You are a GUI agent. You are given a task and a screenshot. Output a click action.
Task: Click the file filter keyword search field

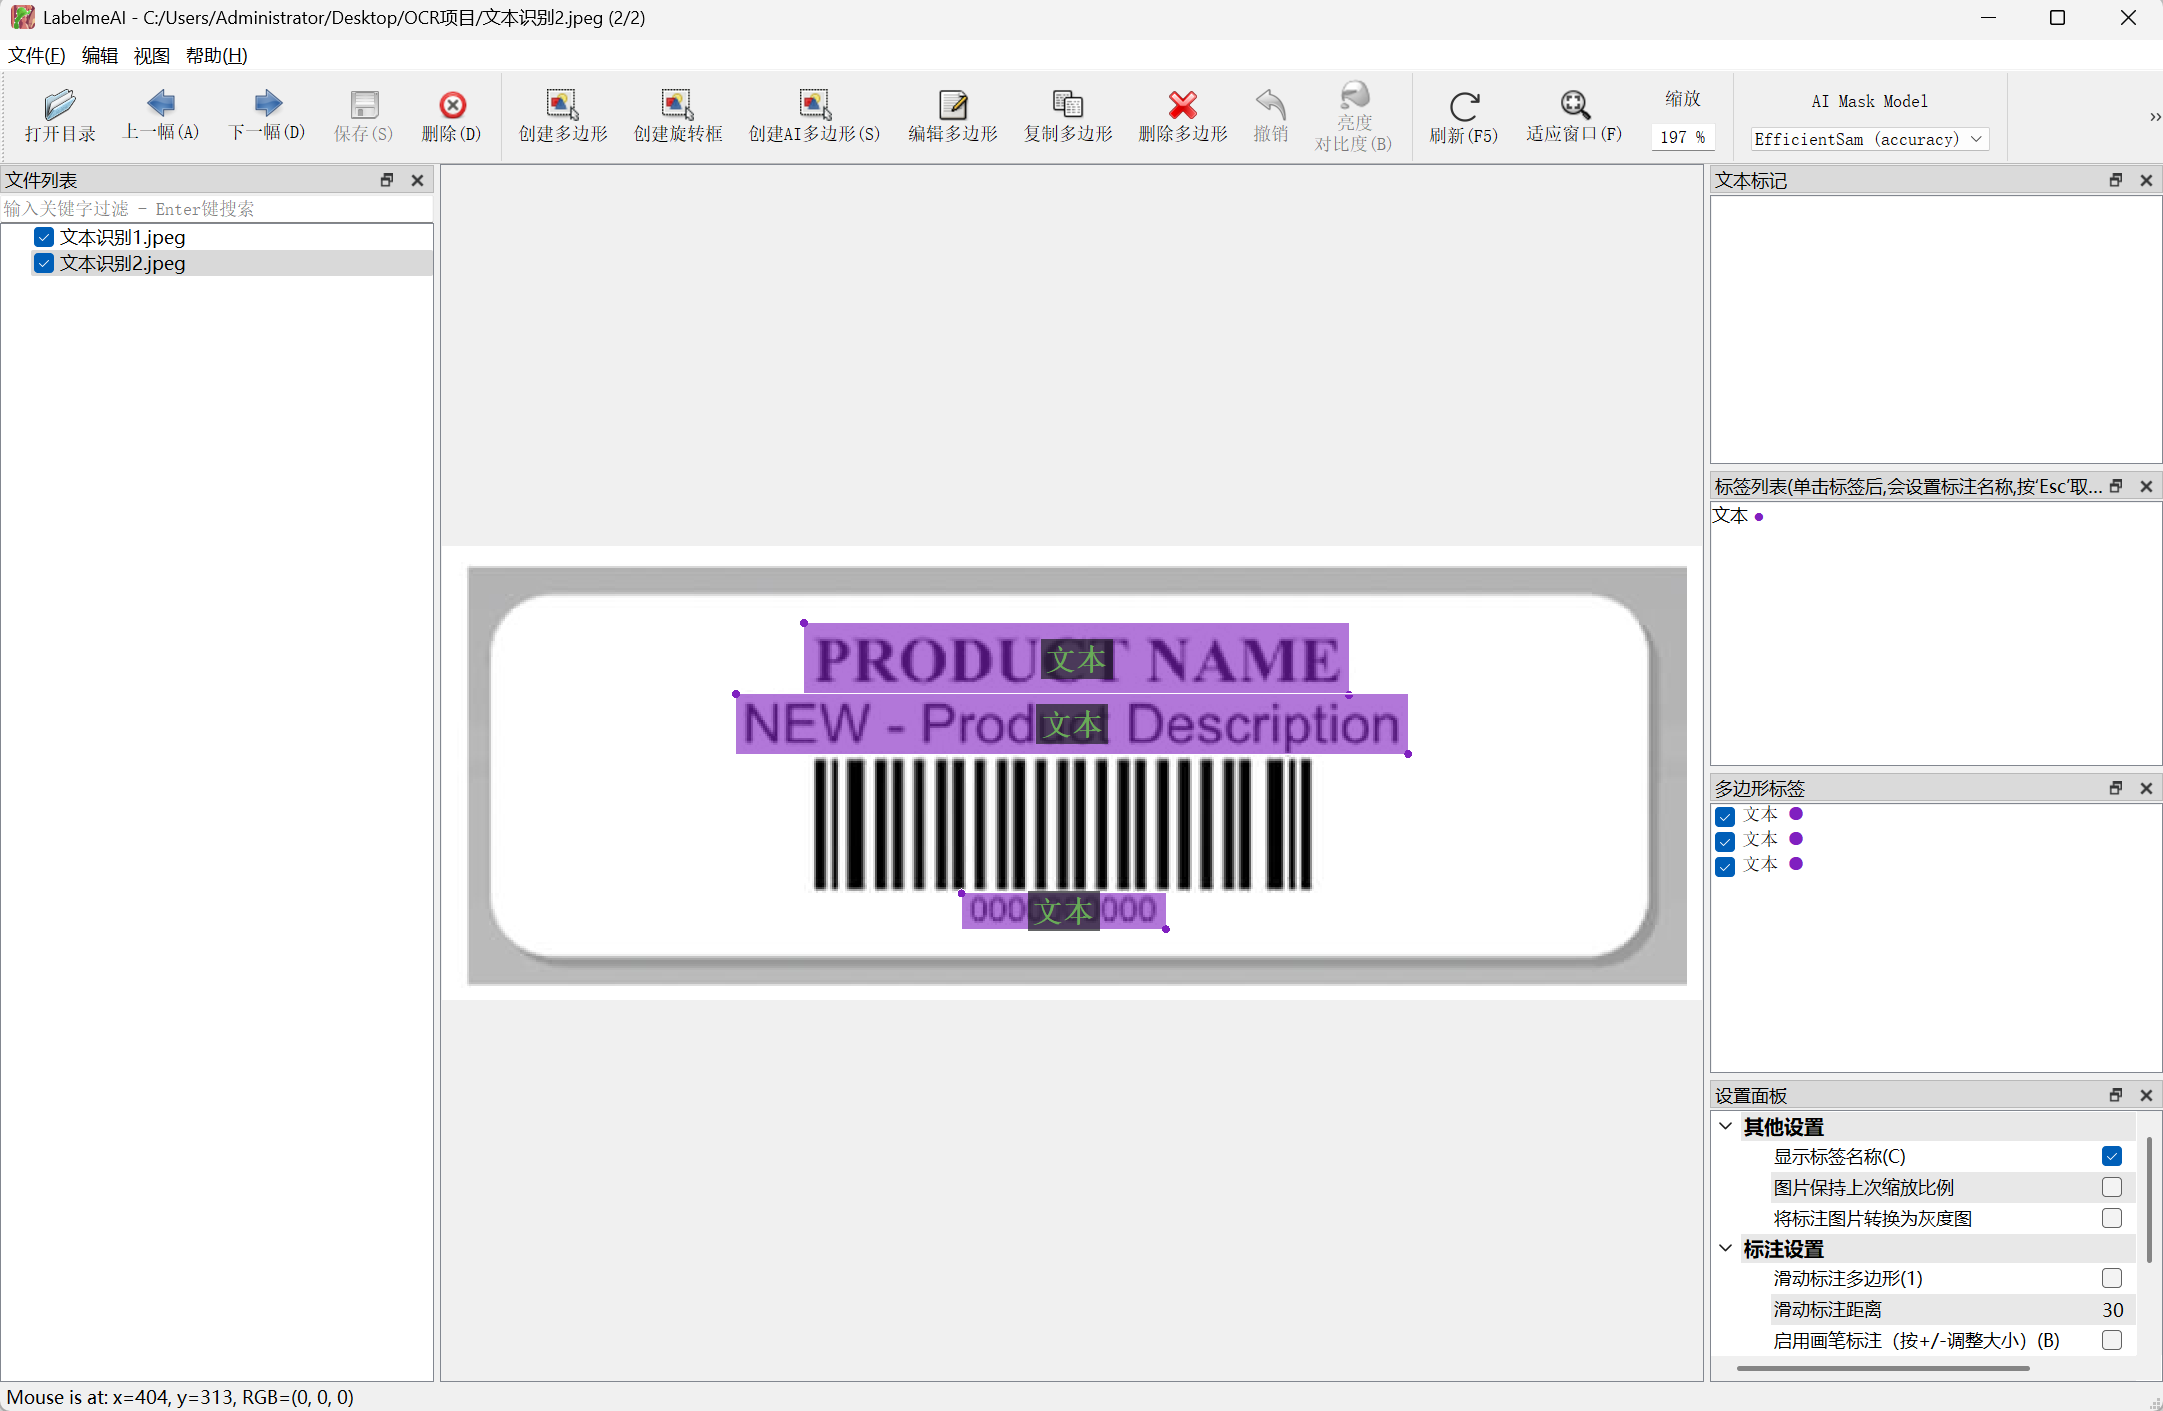[x=217, y=209]
